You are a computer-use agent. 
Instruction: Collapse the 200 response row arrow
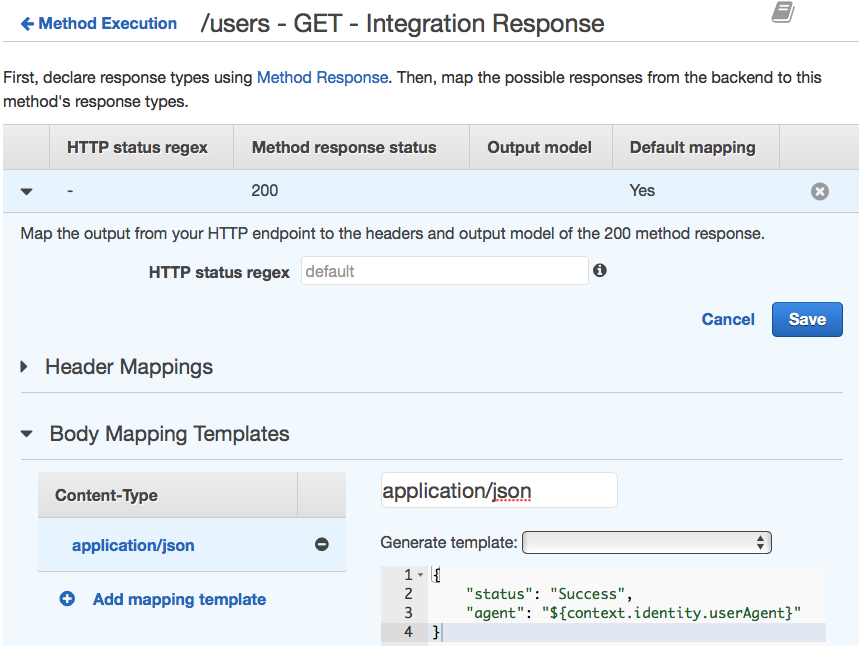pyautogui.click(x=27, y=191)
